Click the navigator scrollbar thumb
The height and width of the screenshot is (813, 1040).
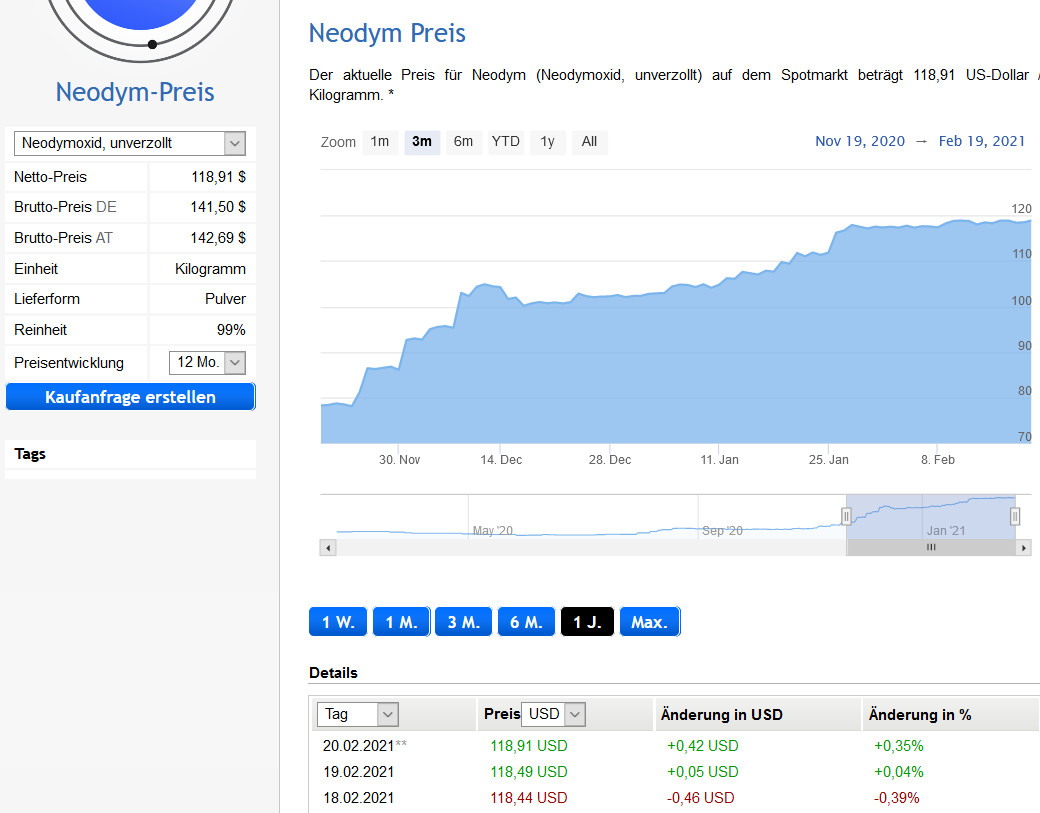[x=931, y=548]
